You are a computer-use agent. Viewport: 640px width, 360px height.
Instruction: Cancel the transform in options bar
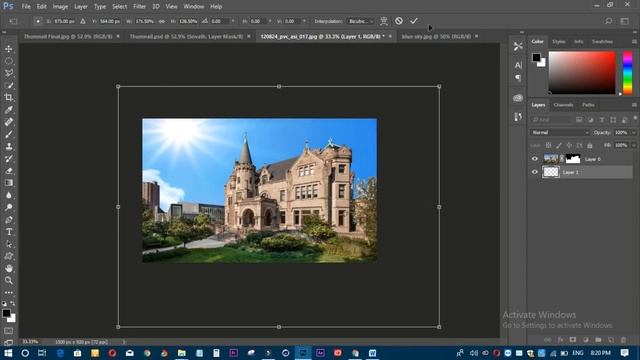click(399, 21)
